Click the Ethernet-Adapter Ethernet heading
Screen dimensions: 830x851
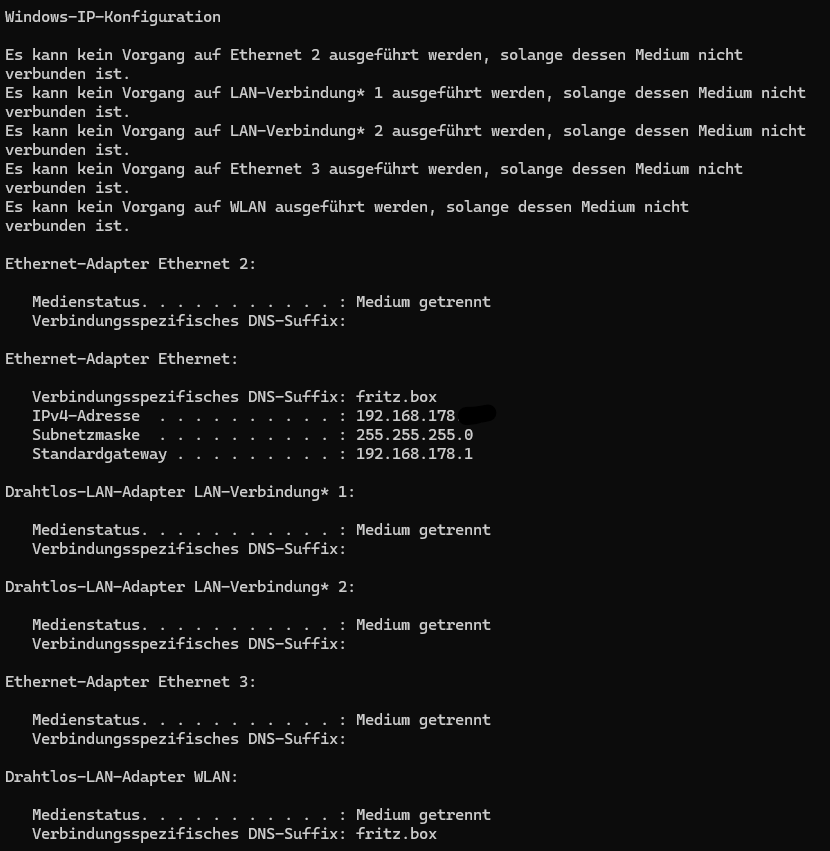(122, 359)
